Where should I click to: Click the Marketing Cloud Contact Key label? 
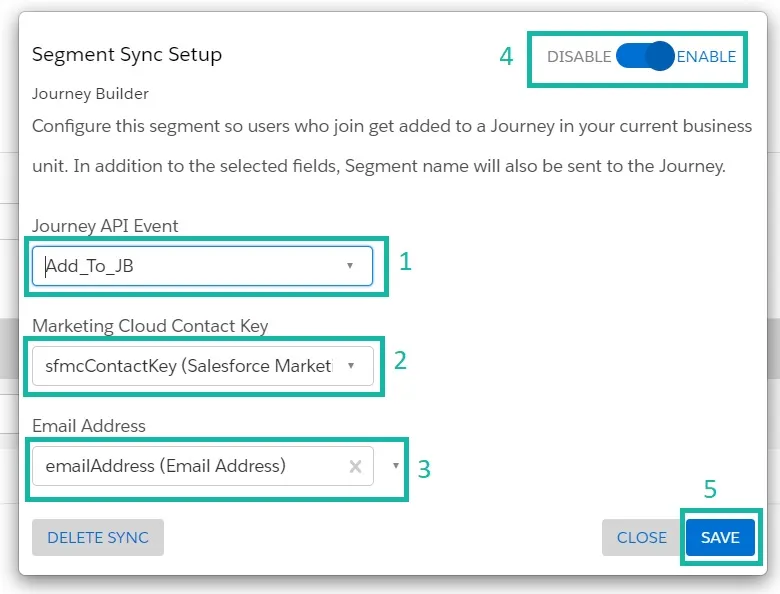[x=150, y=326]
